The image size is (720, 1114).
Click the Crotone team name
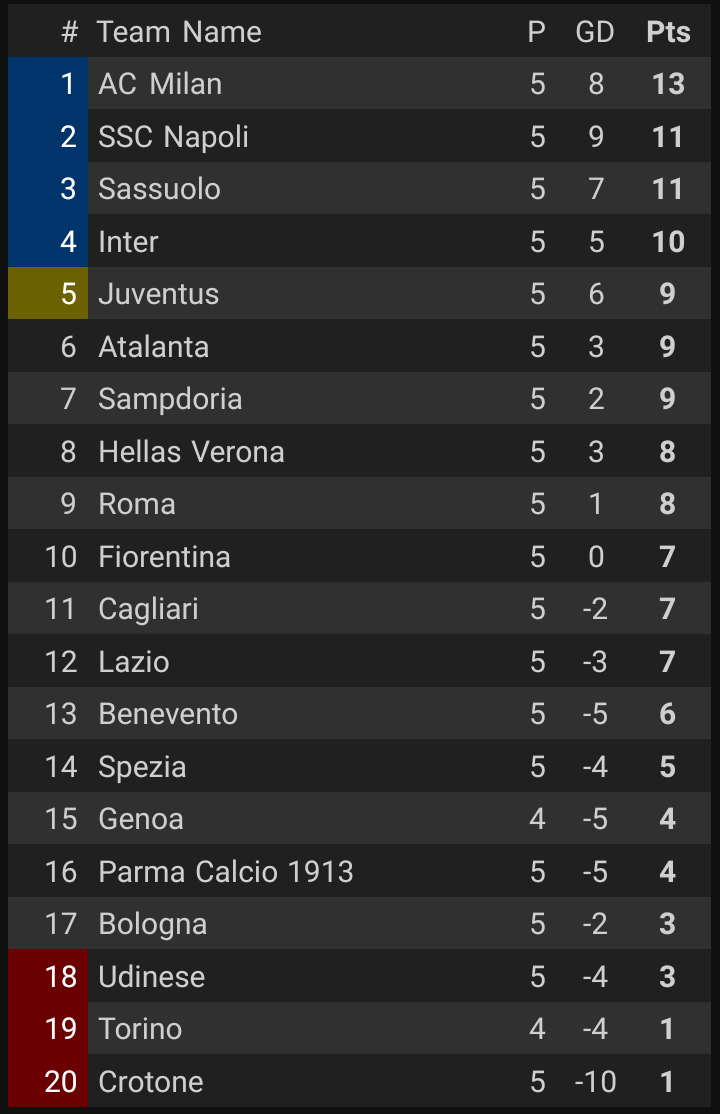tap(151, 1082)
